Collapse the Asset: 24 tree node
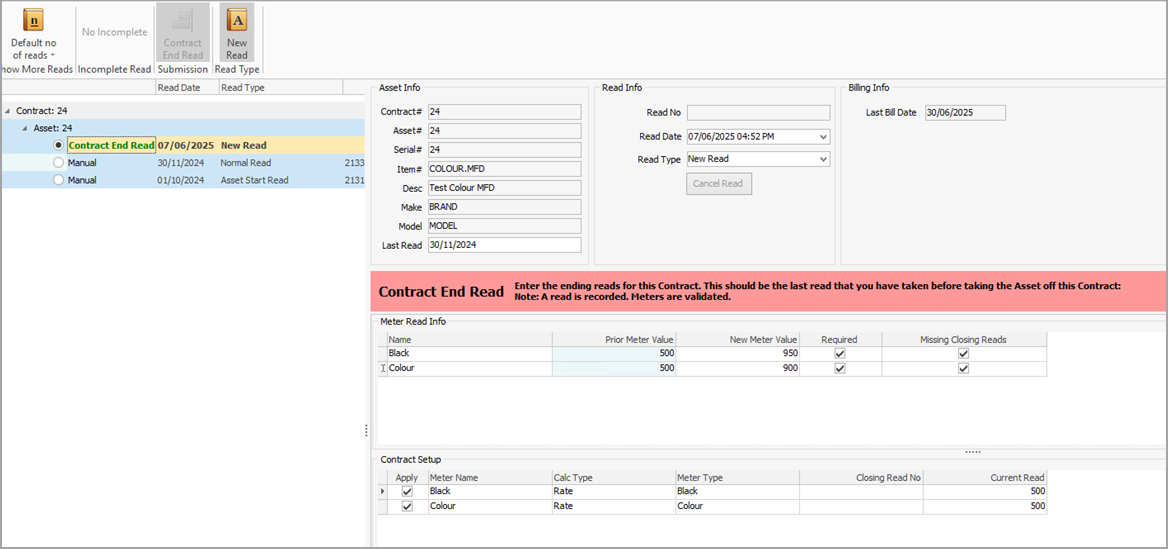1168x549 pixels. tap(25, 128)
